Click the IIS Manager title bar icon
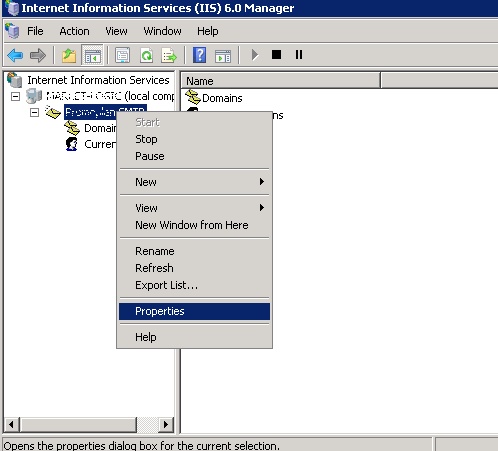The image size is (498, 451). (12, 8)
